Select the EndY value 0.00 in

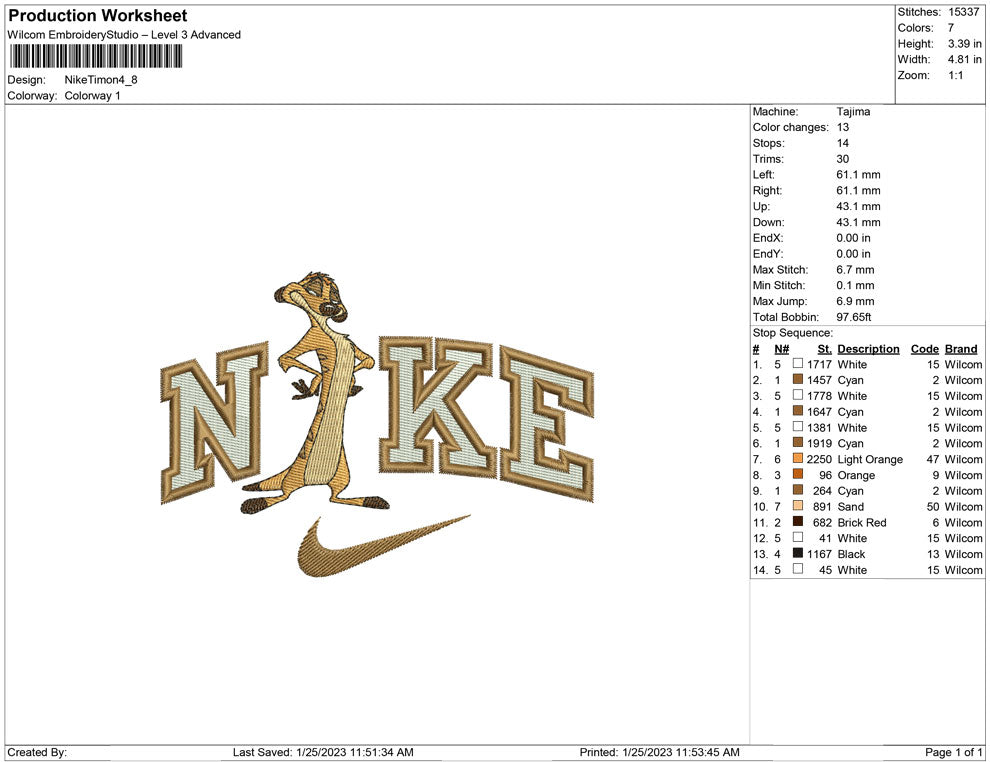[854, 254]
